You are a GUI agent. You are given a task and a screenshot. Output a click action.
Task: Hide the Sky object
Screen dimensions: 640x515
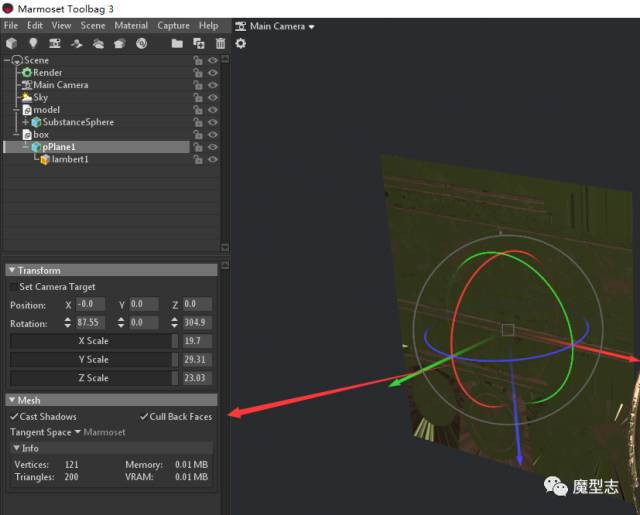point(213,98)
